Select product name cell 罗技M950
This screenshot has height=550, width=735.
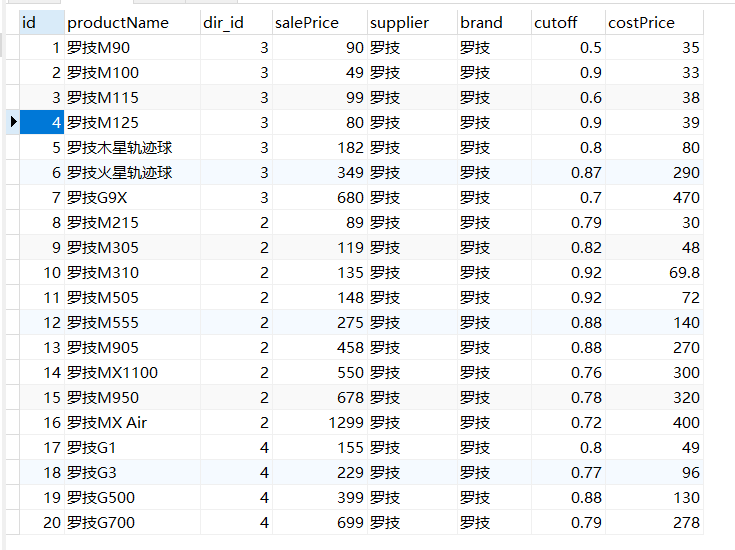tap(132, 398)
